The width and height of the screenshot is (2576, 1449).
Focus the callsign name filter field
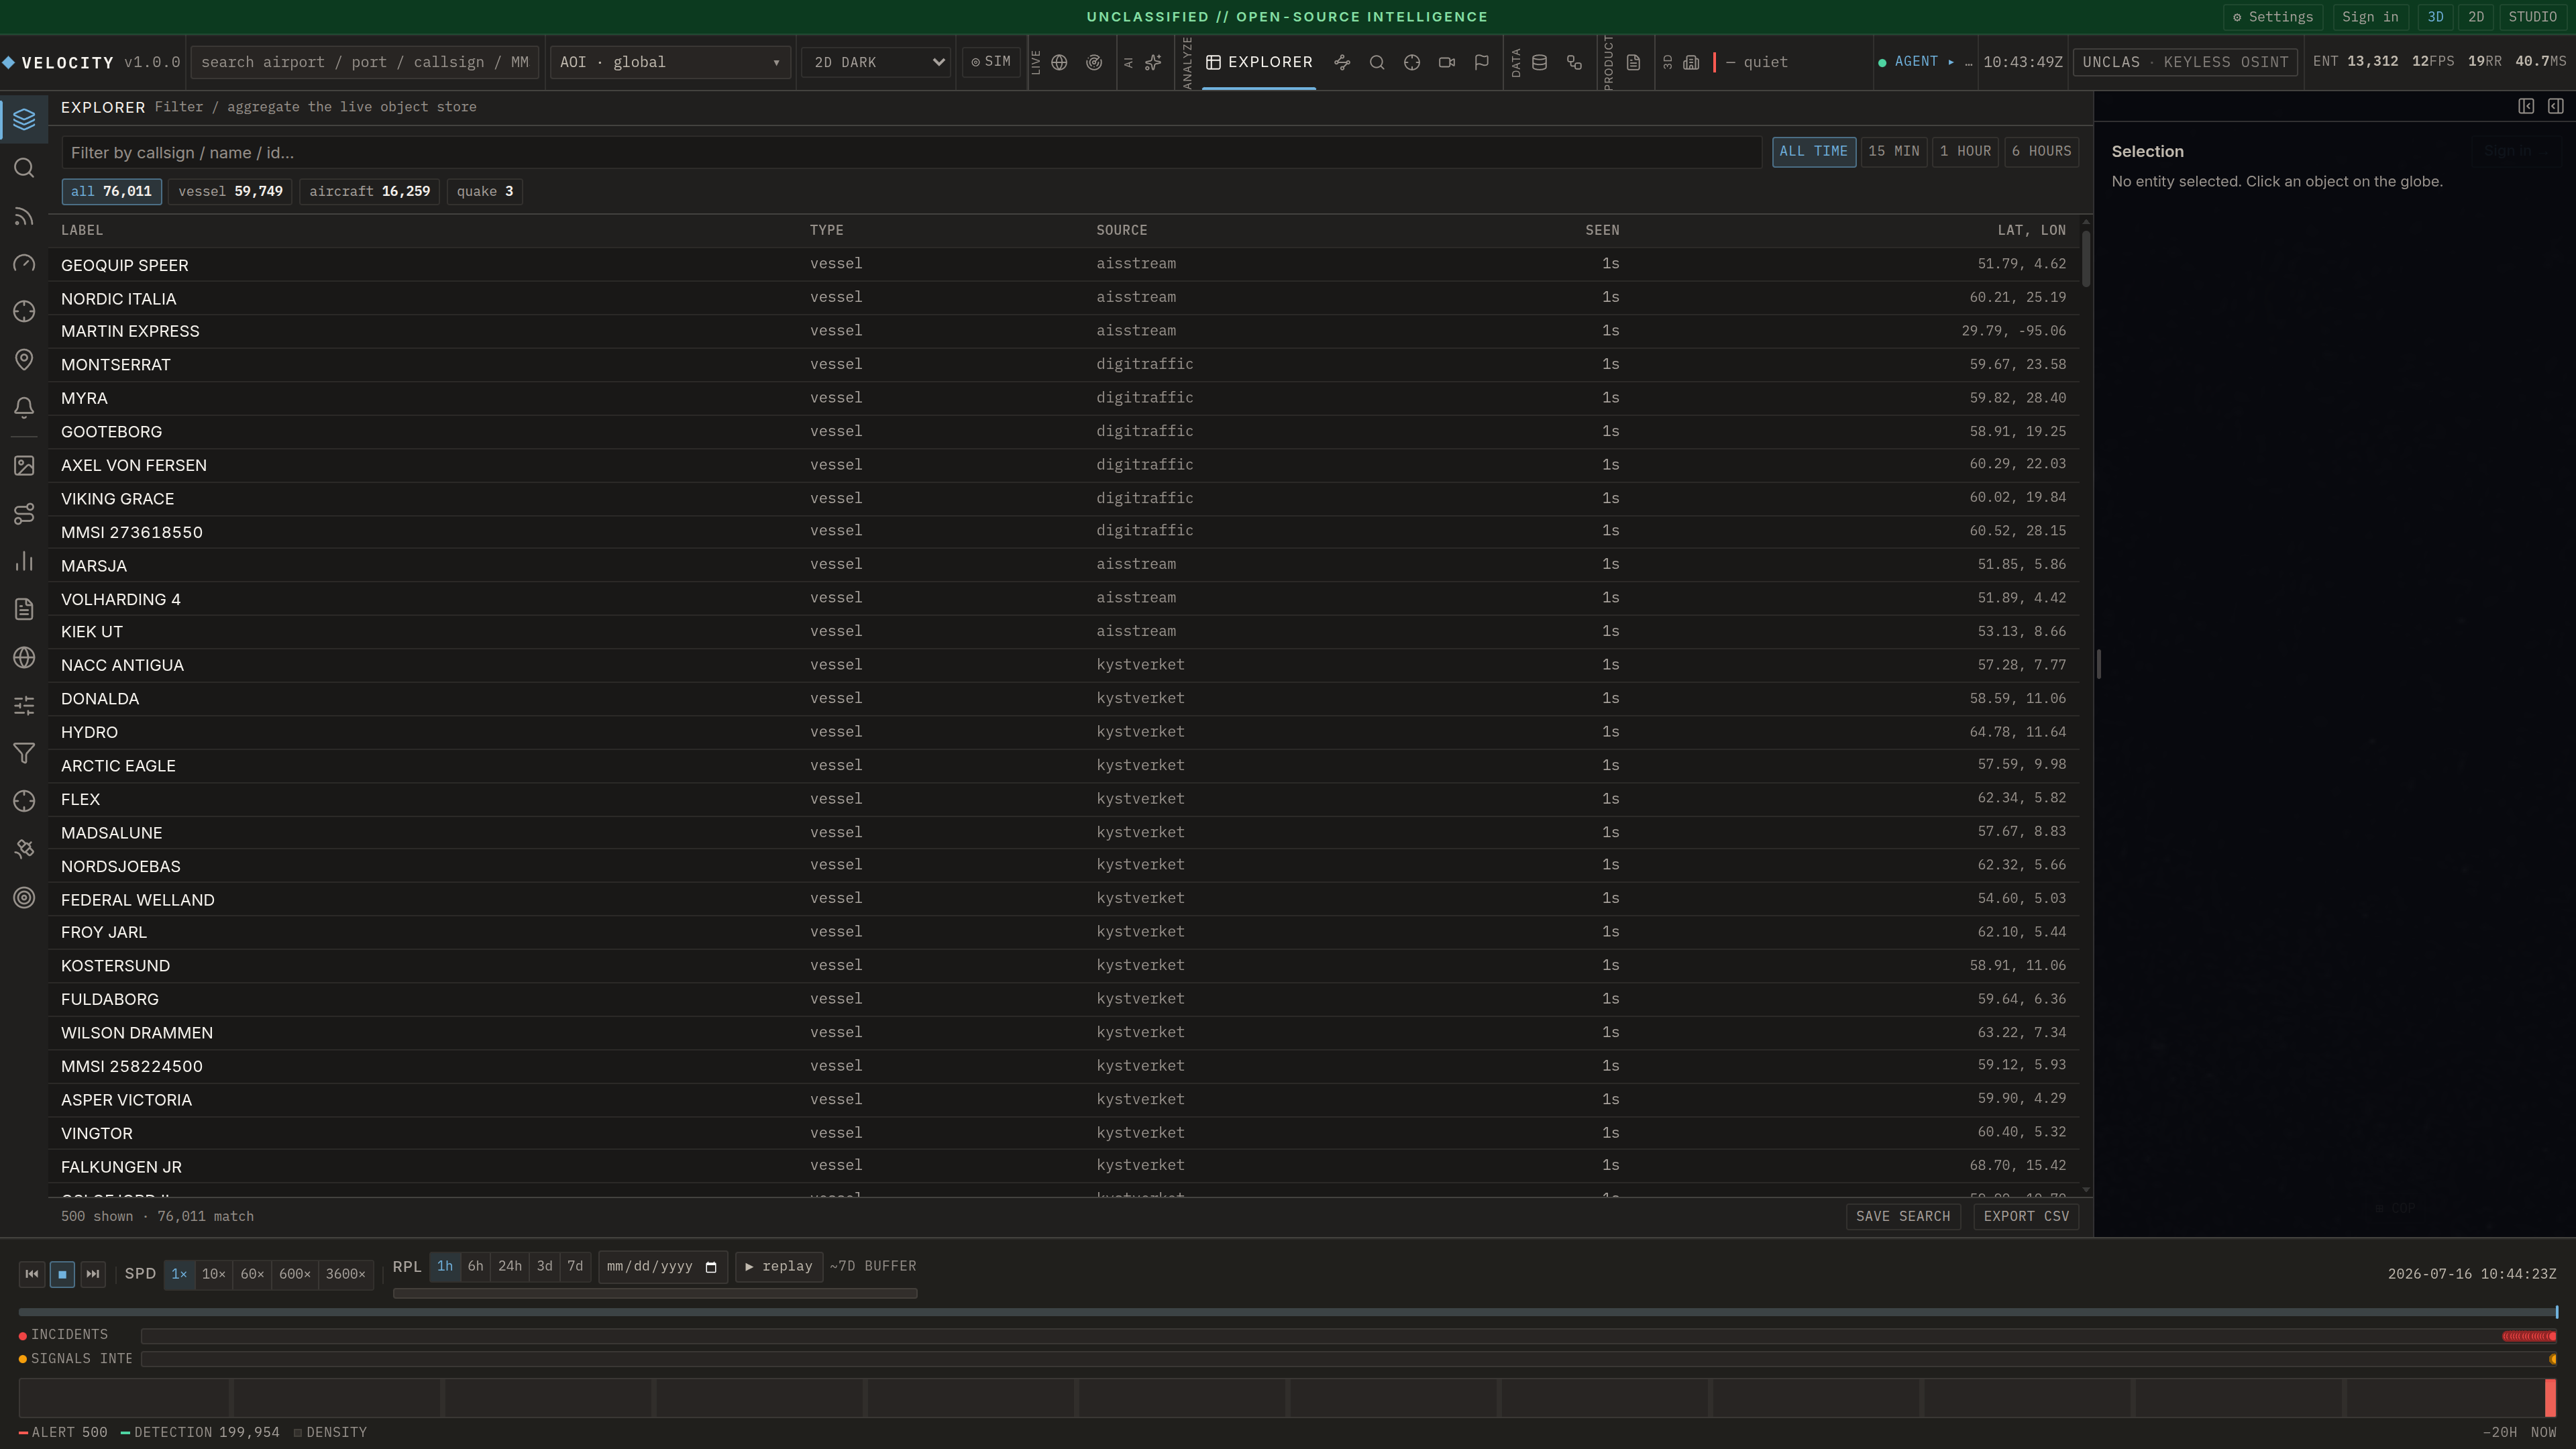click(x=911, y=153)
